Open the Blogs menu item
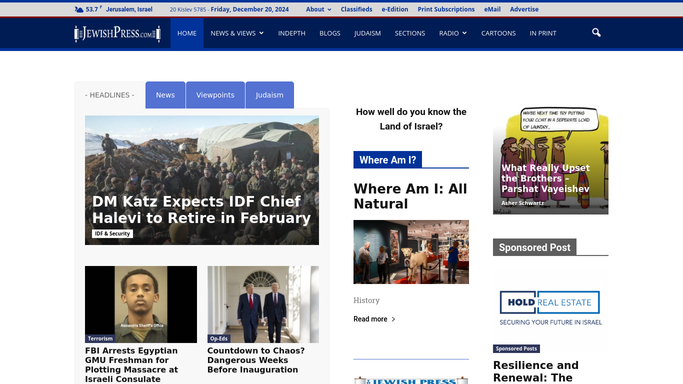Image resolution: width=683 pixels, height=384 pixels. (330, 33)
